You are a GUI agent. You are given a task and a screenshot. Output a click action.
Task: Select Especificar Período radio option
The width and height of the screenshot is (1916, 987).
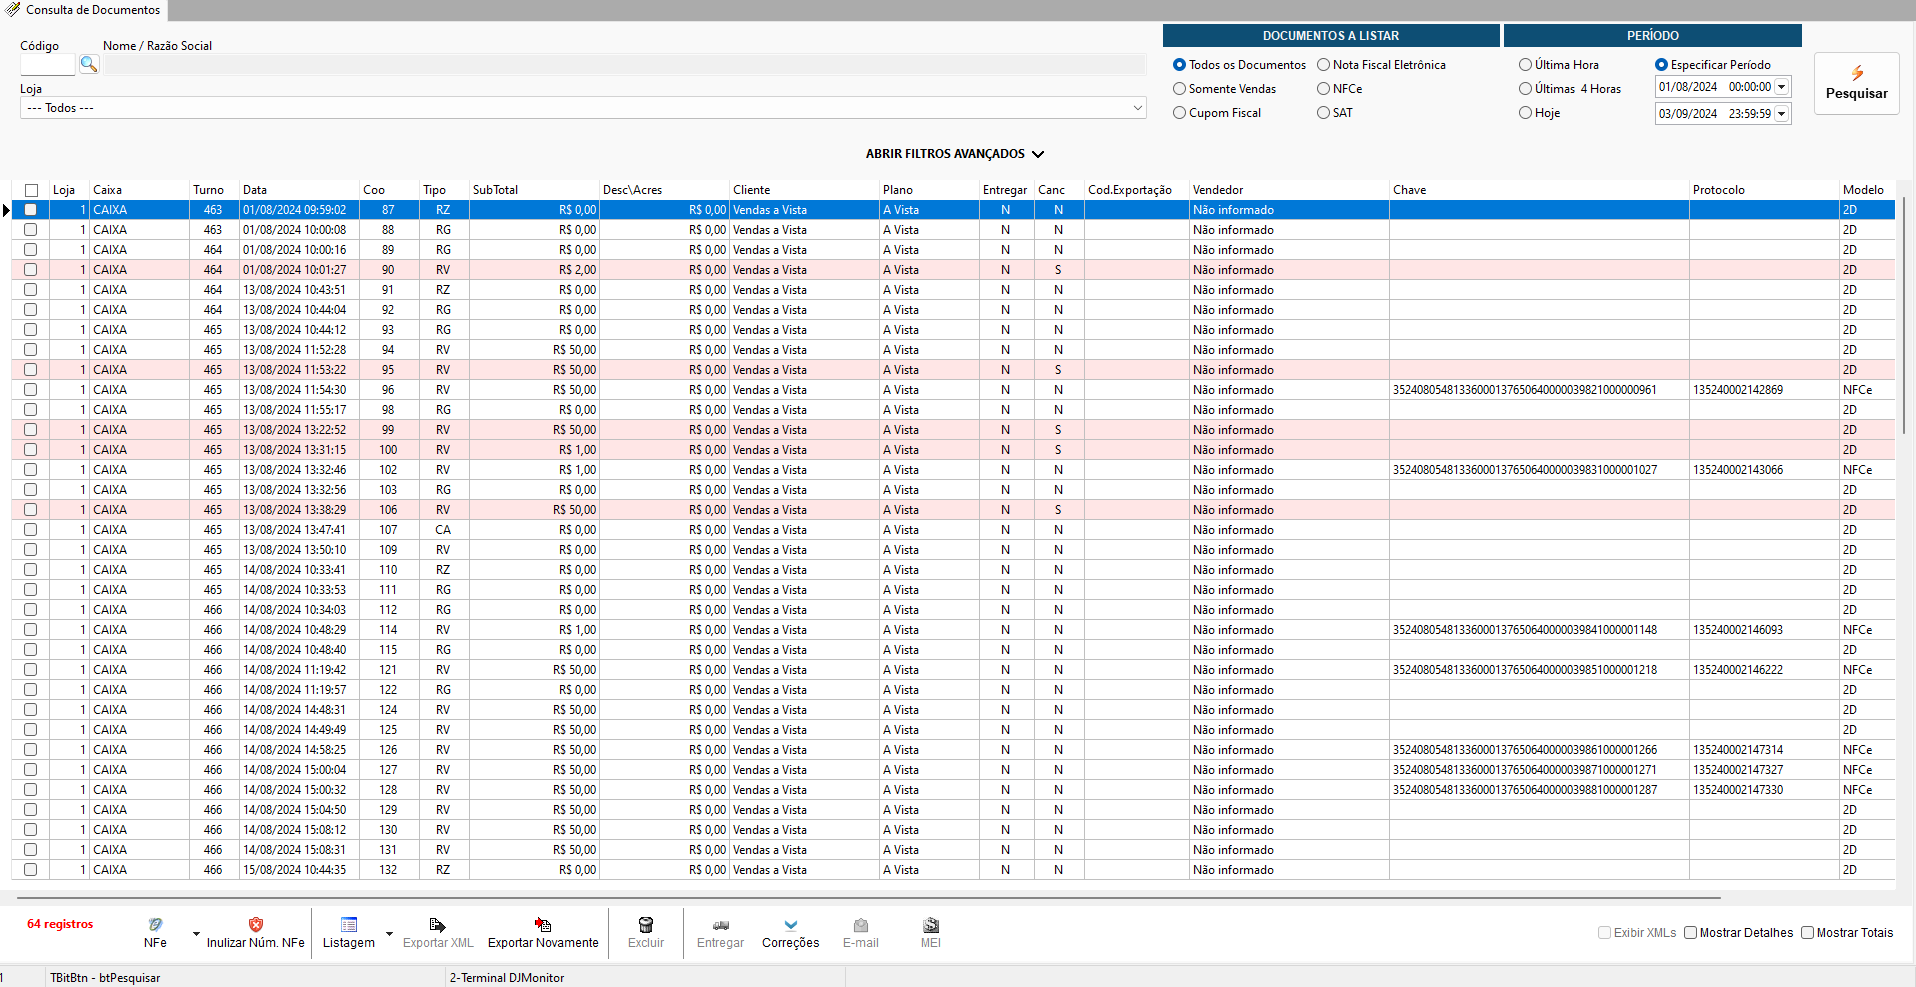point(1661,65)
